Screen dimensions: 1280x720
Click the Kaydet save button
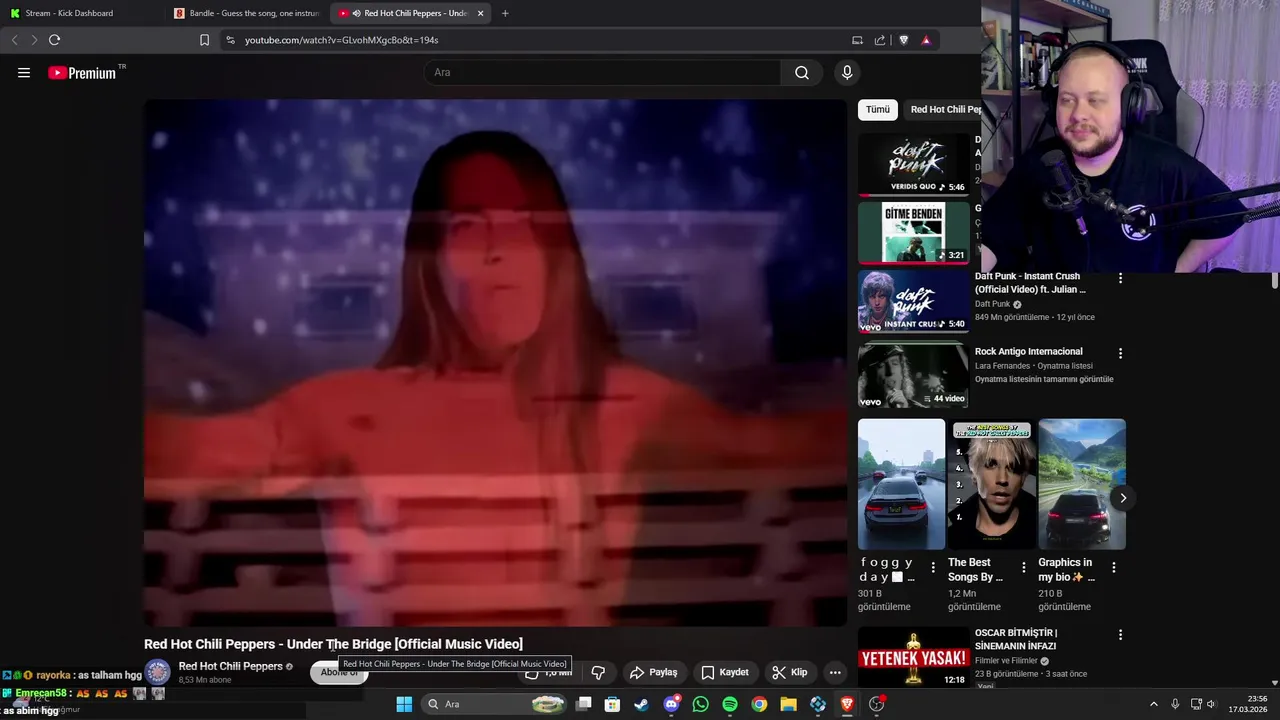point(725,672)
